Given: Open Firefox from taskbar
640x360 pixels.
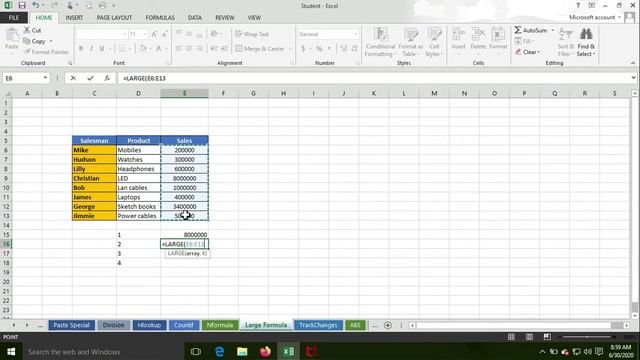Looking at the screenshot, I should click(265, 351).
